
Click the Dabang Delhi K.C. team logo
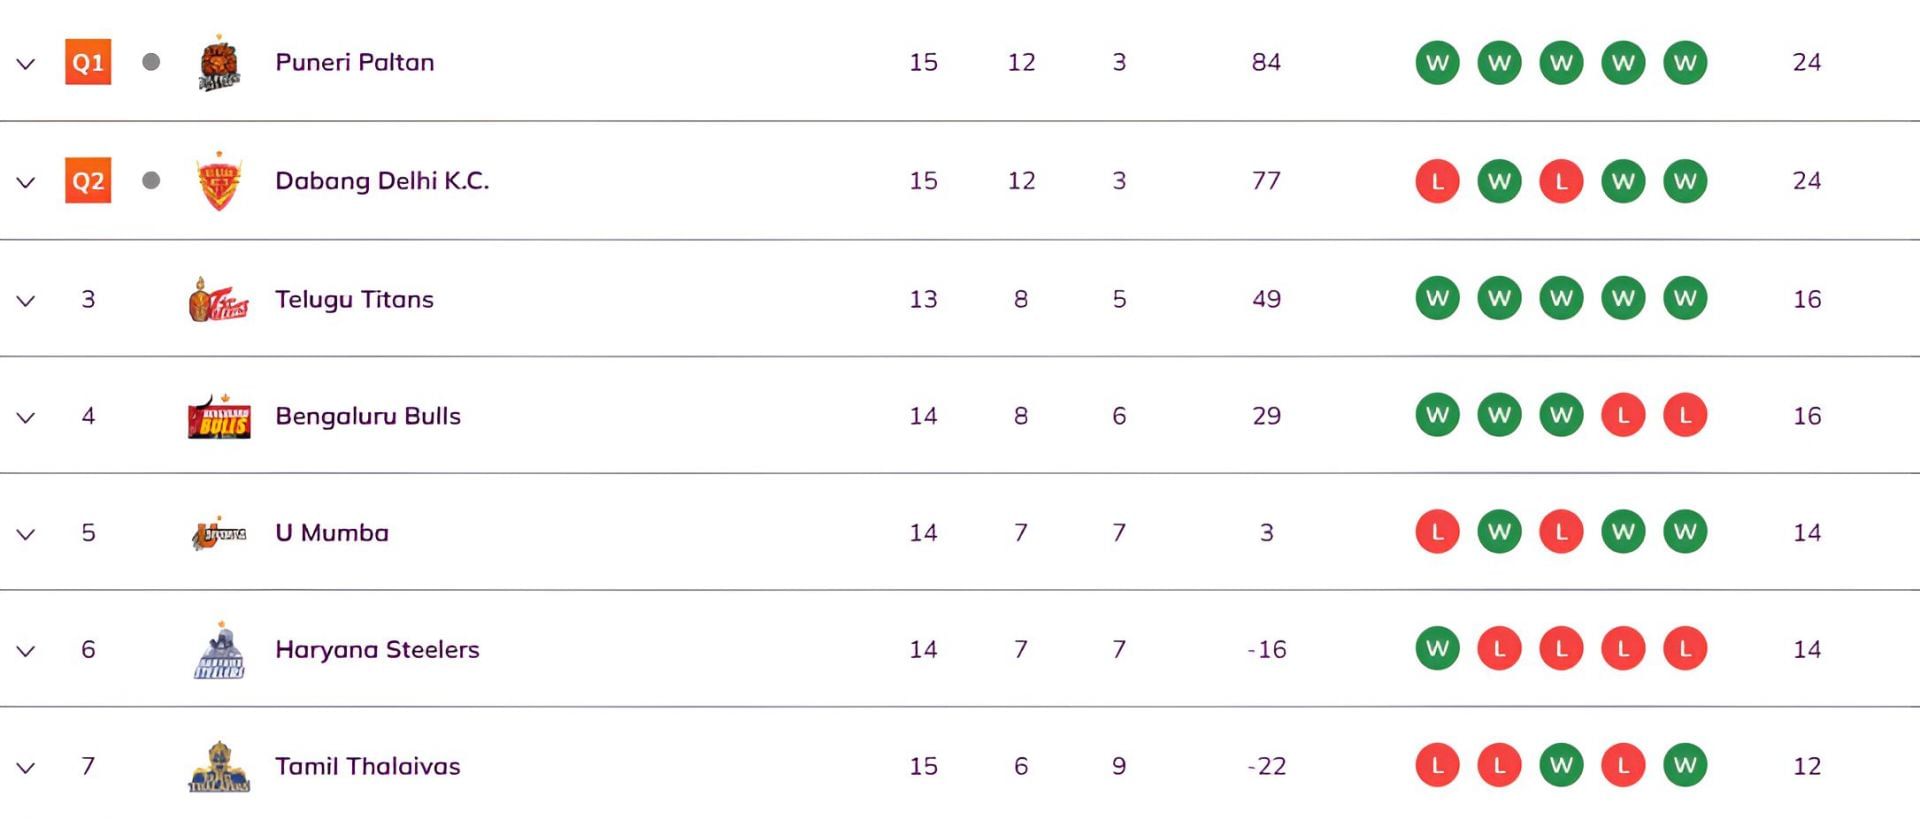pyautogui.click(x=219, y=182)
